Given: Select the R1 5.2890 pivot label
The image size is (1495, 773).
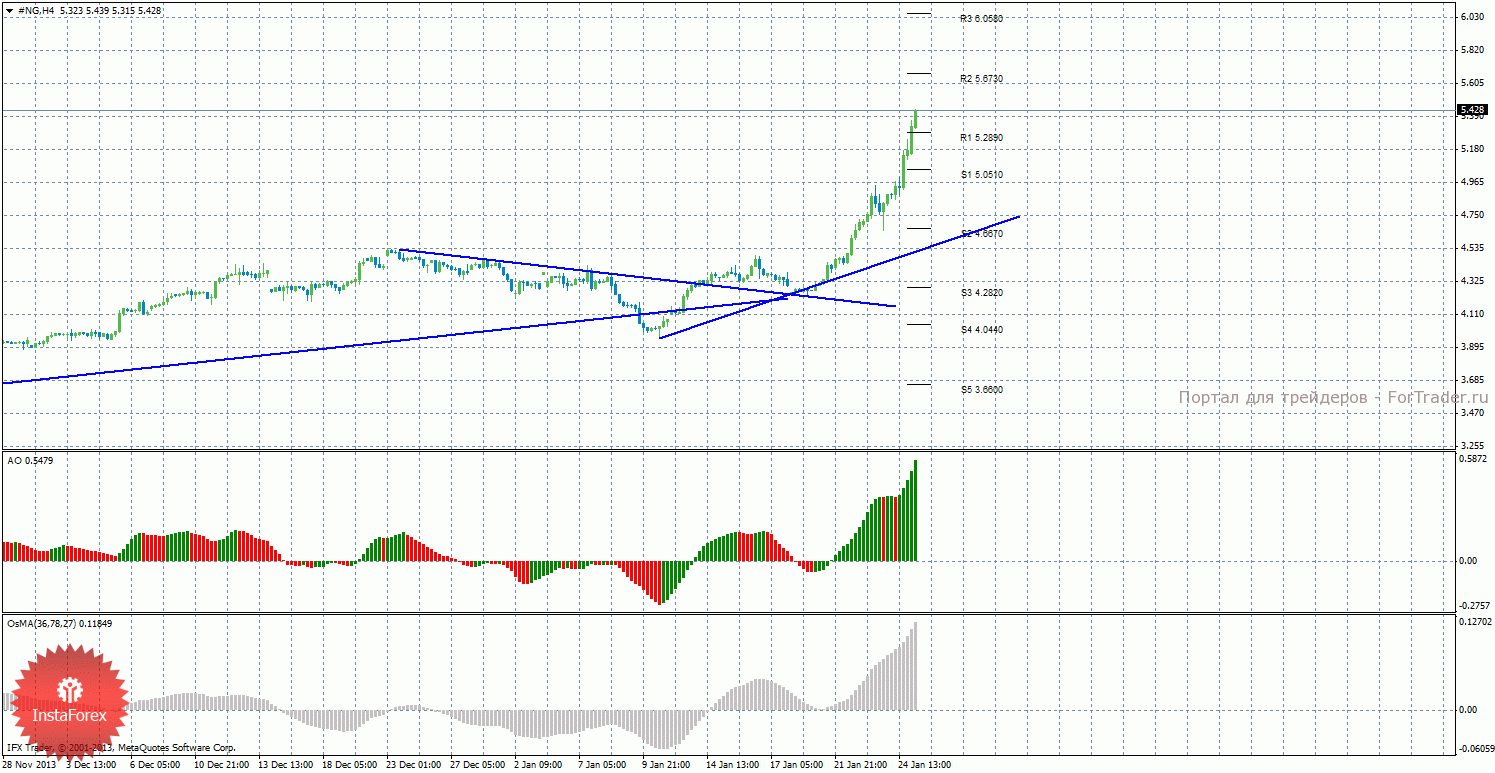Looking at the screenshot, I should coord(982,137).
